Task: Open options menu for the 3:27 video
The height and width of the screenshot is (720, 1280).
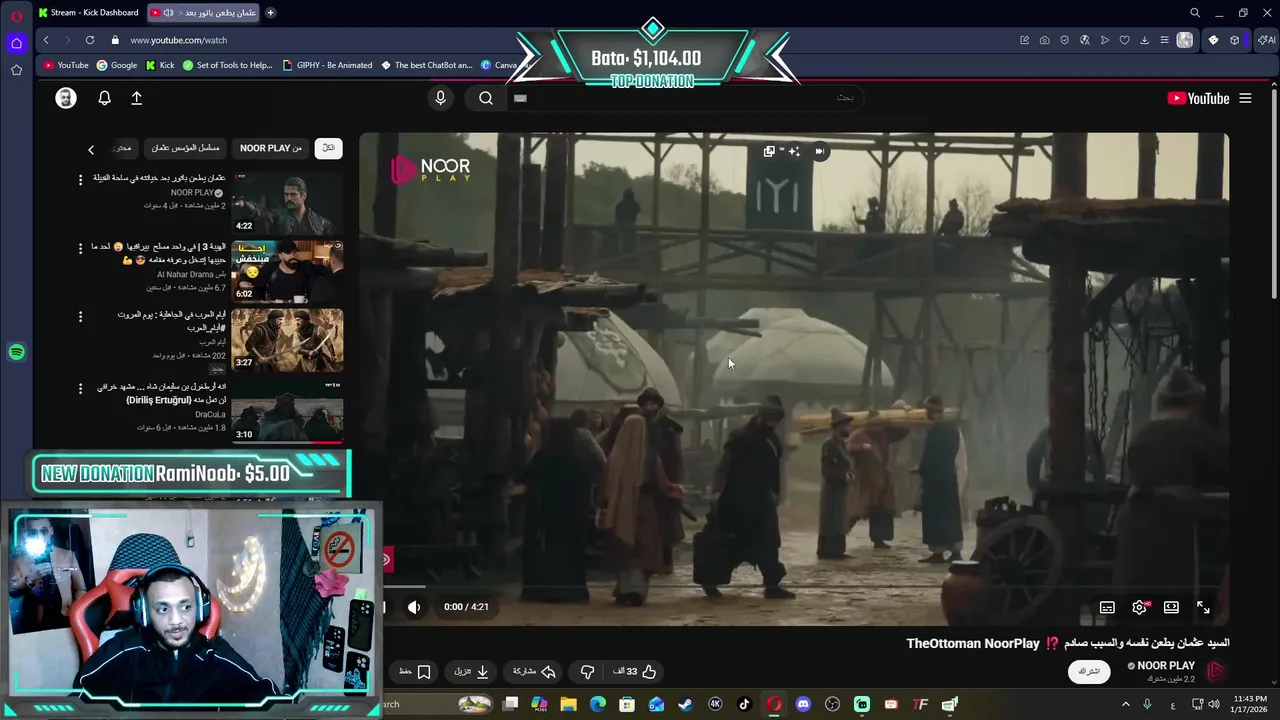Action: coord(81,316)
